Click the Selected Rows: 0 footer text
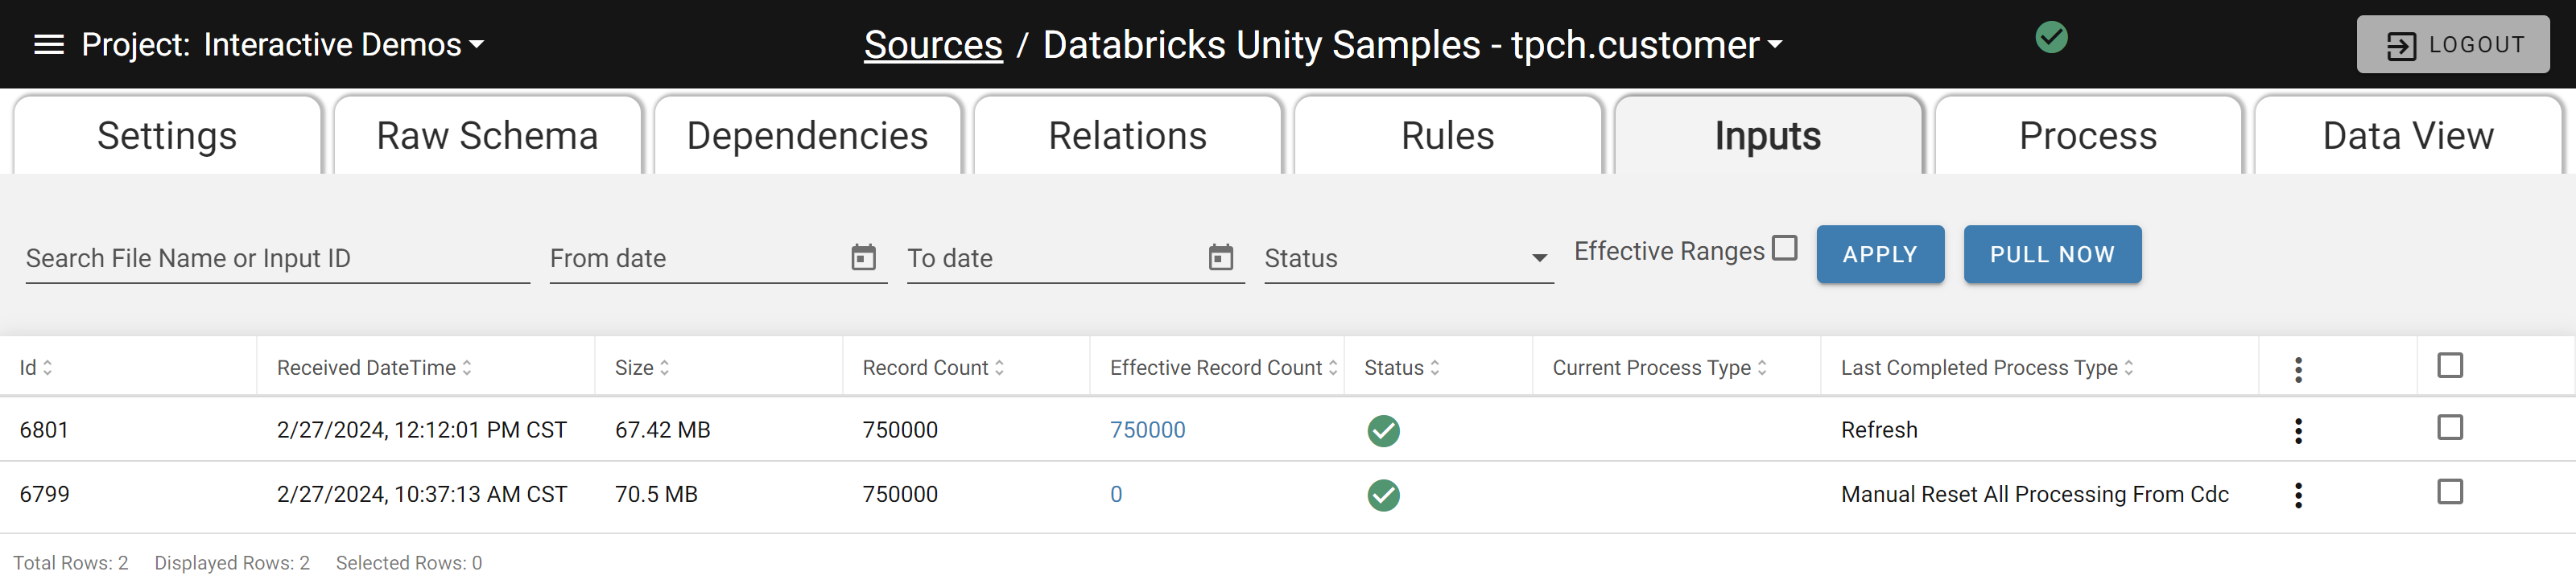2576x588 pixels. tap(409, 563)
